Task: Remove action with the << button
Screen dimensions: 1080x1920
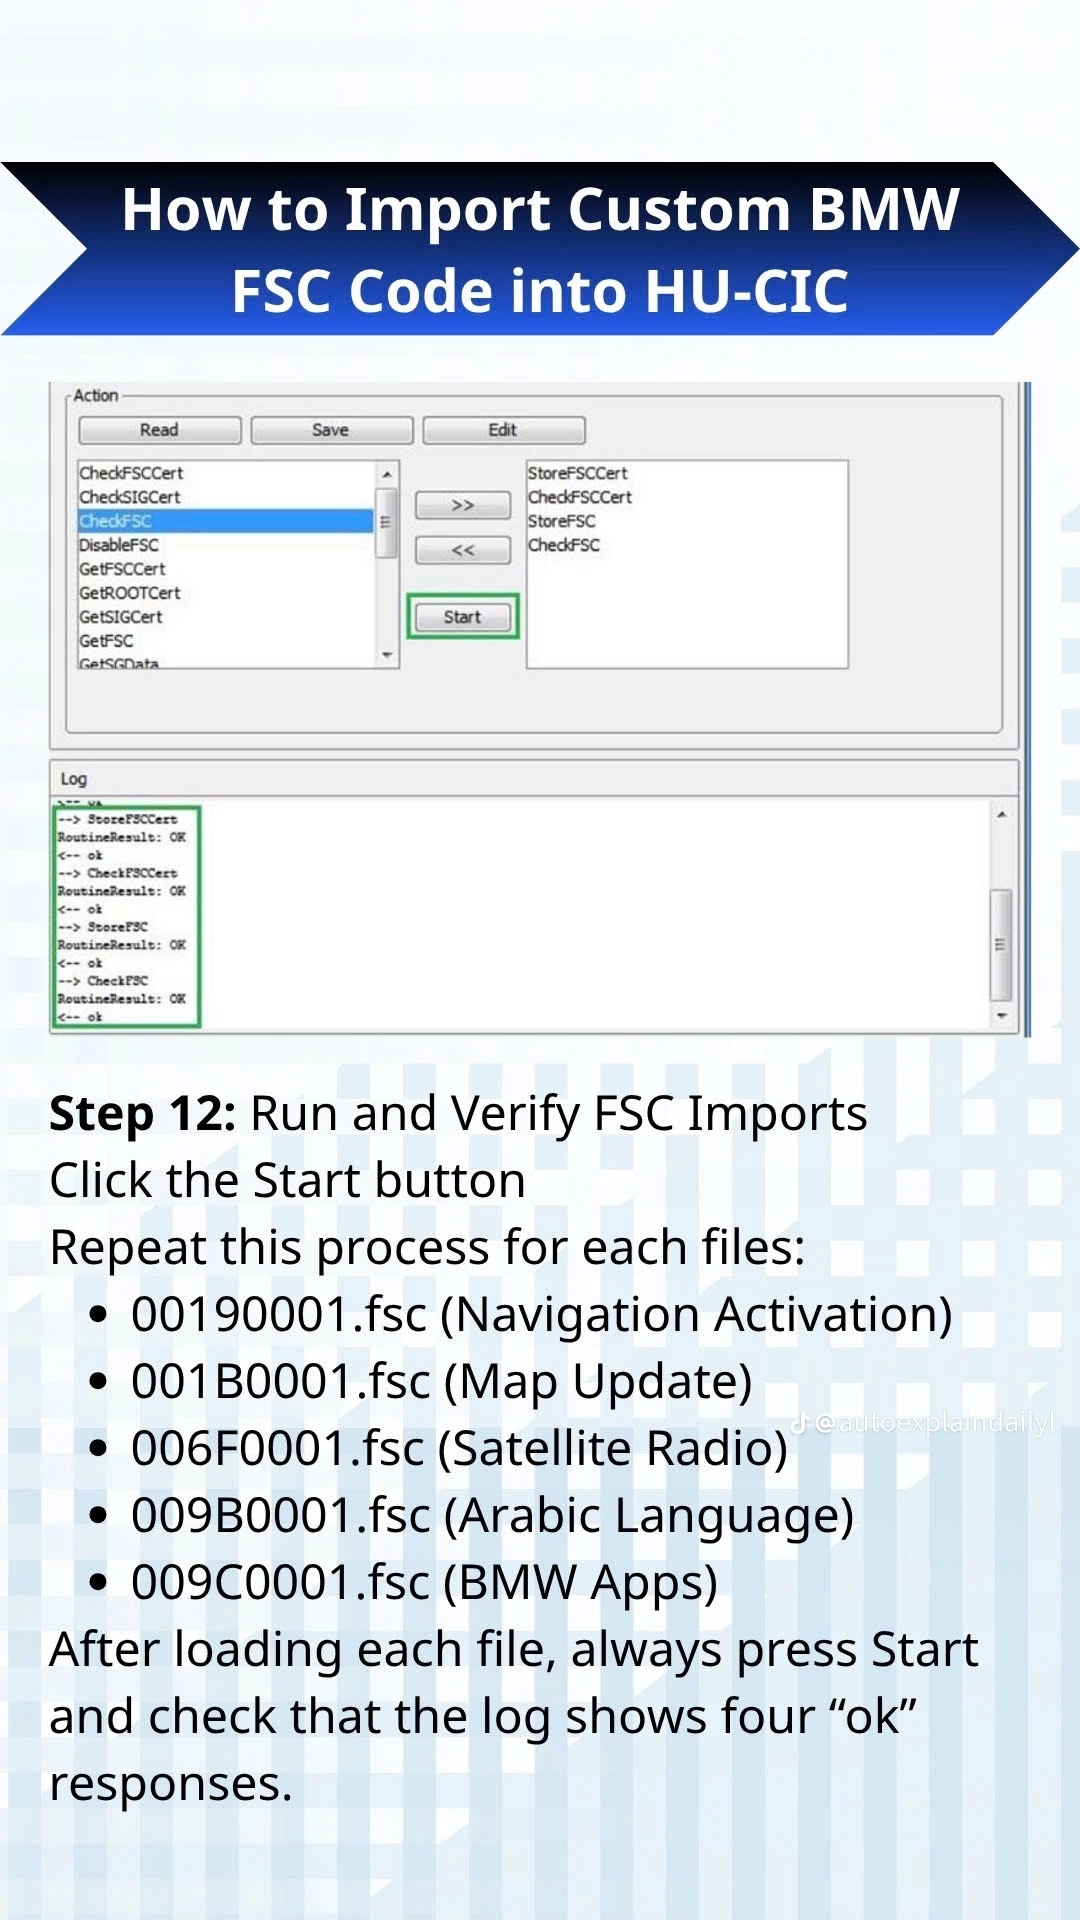Action: pyautogui.click(x=463, y=550)
